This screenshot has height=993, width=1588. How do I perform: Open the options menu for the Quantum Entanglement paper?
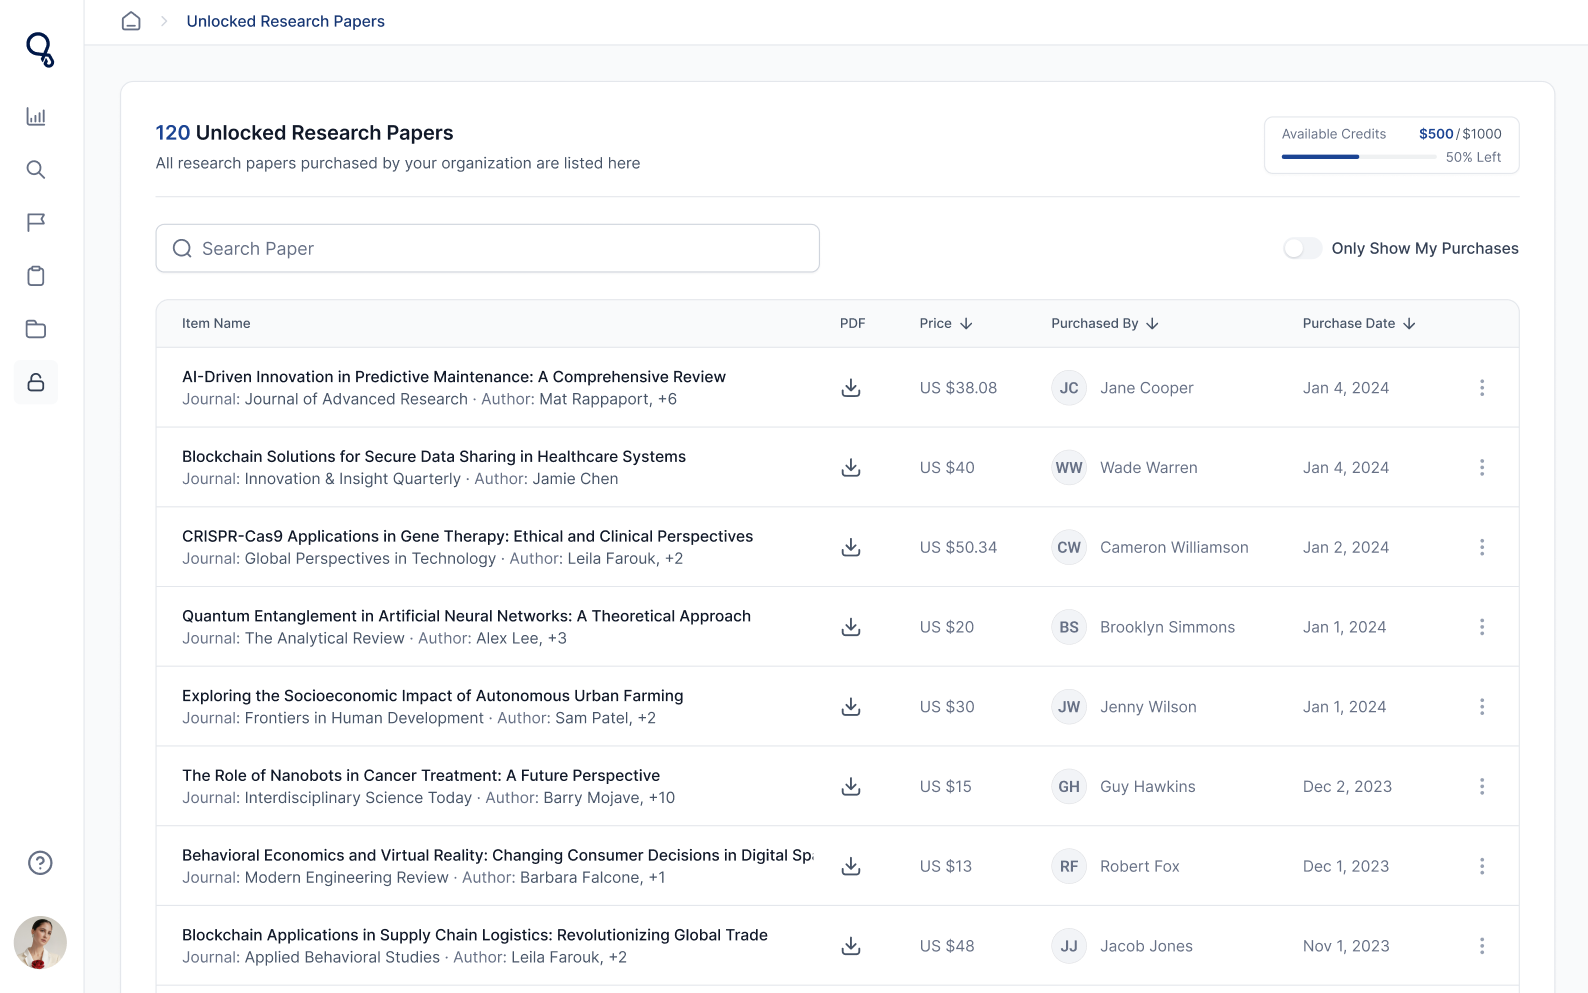pos(1482,627)
